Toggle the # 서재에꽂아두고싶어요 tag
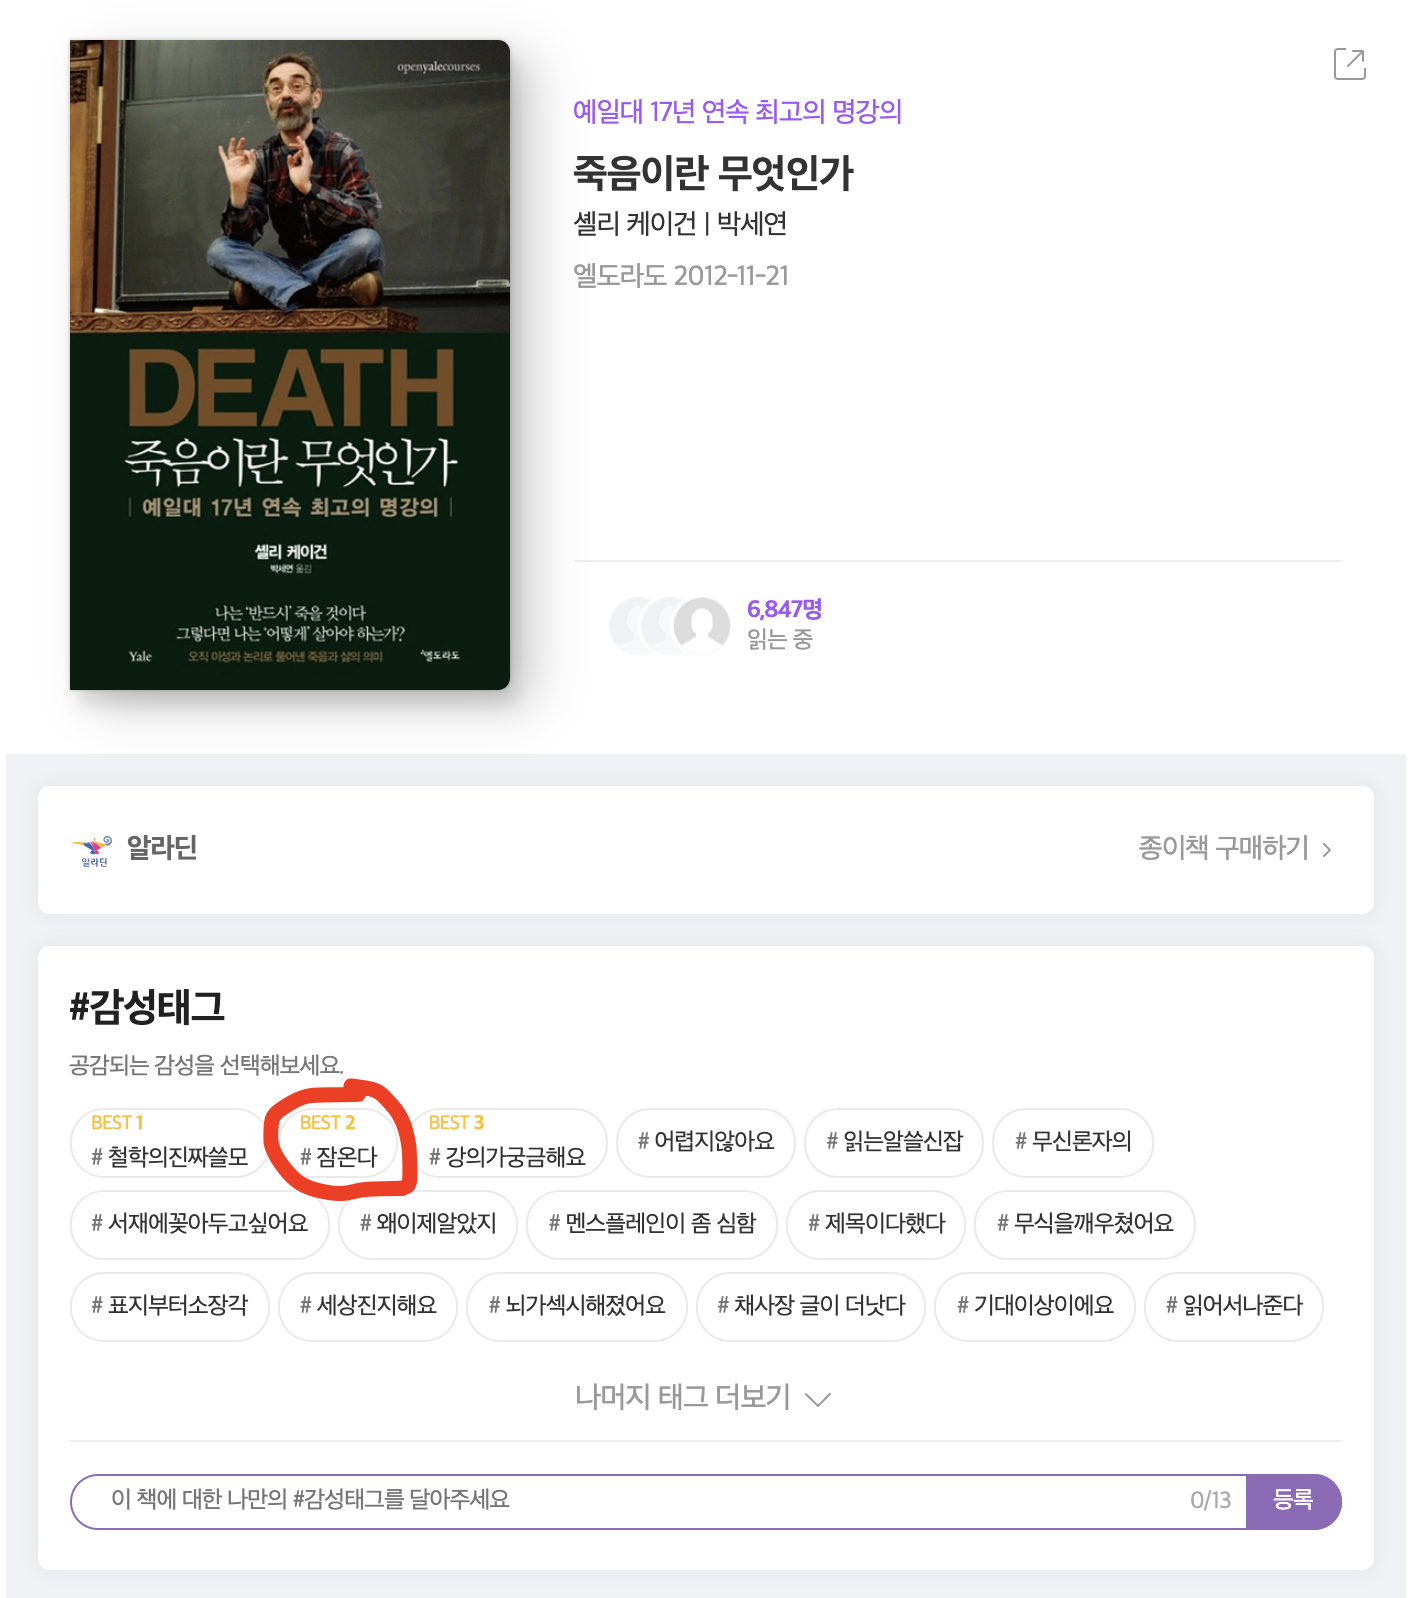Image resolution: width=1412 pixels, height=1598 pixels. tap(200, 1224)
